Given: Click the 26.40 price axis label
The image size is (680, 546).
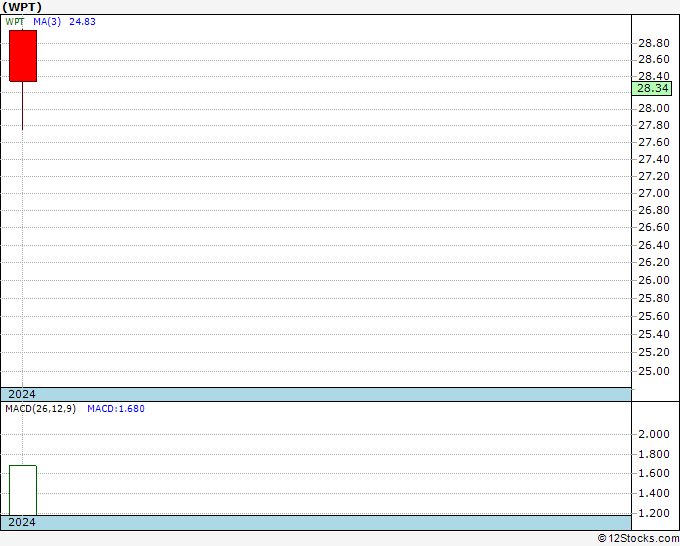Looking at the screenshot, I should pyautogui.click(x=654, y=245).
